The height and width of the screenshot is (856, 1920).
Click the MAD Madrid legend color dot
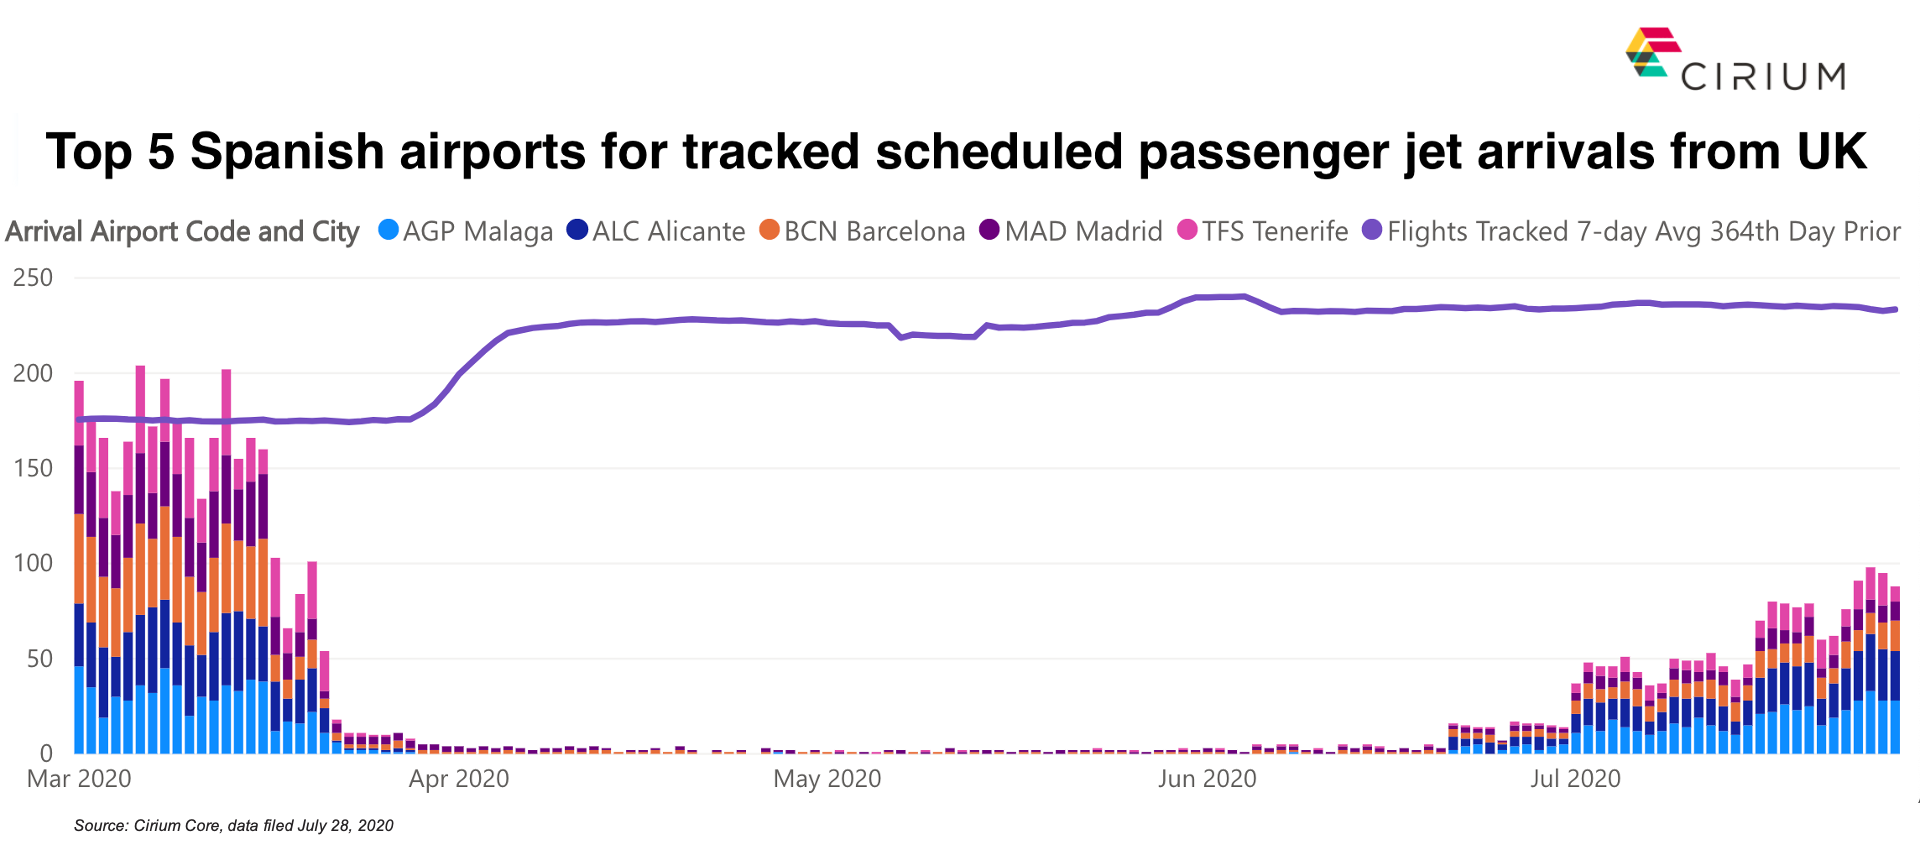(989, 230)
